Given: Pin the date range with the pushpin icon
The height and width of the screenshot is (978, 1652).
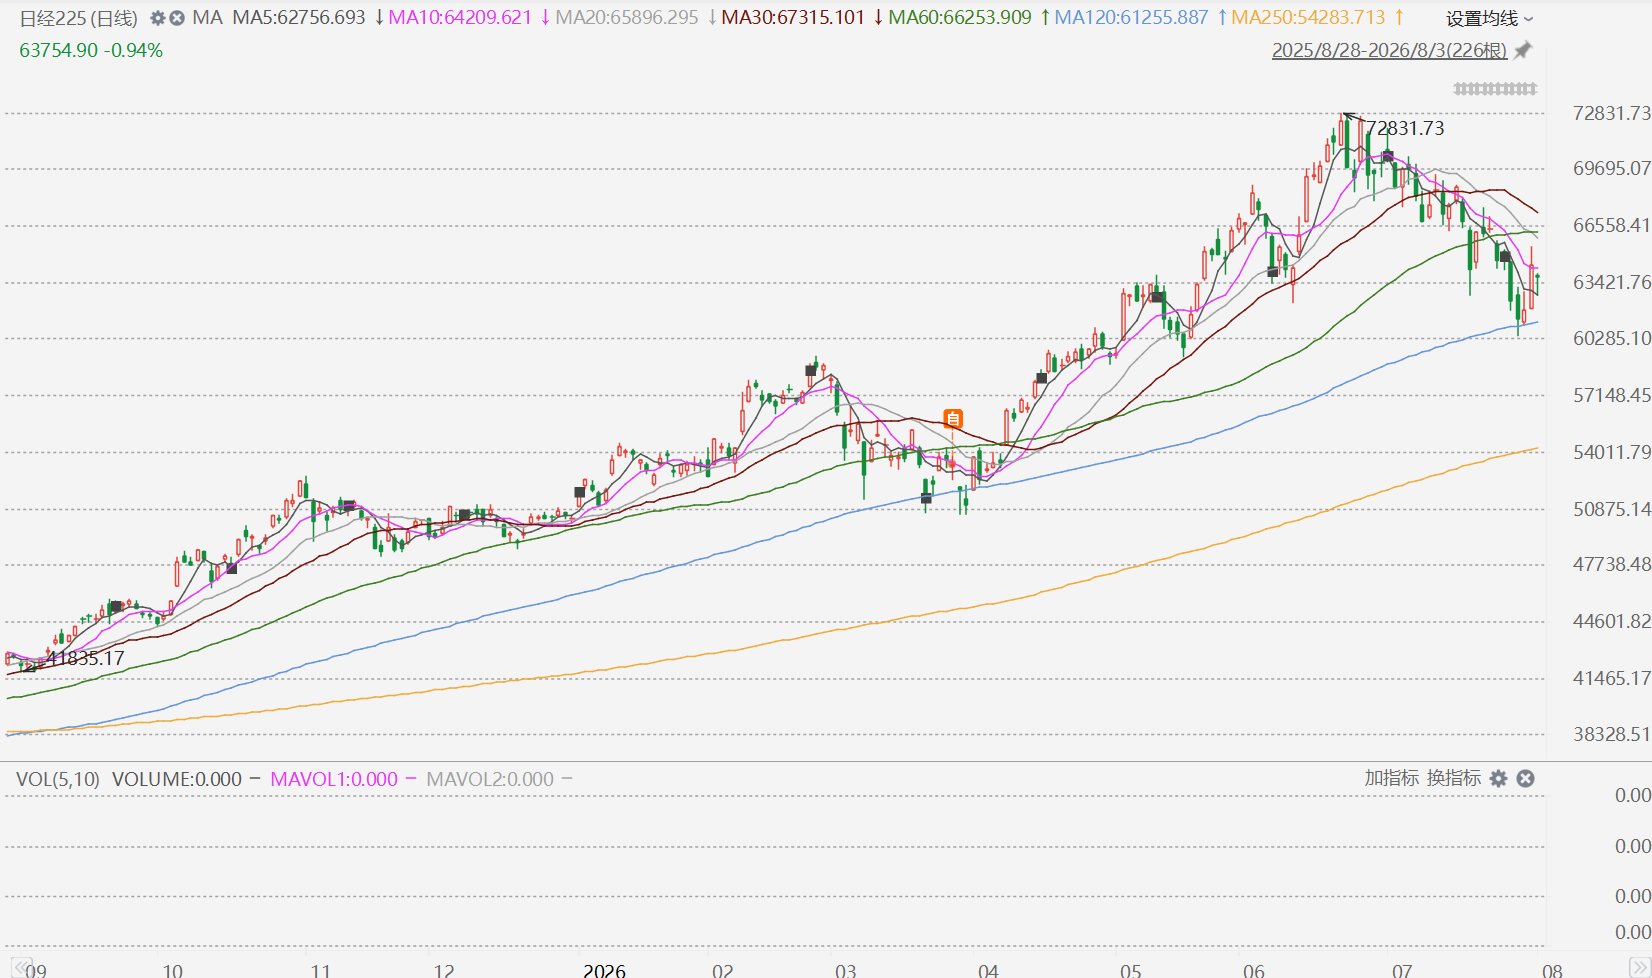Looking at the screenshot, I should (1522, 50).
